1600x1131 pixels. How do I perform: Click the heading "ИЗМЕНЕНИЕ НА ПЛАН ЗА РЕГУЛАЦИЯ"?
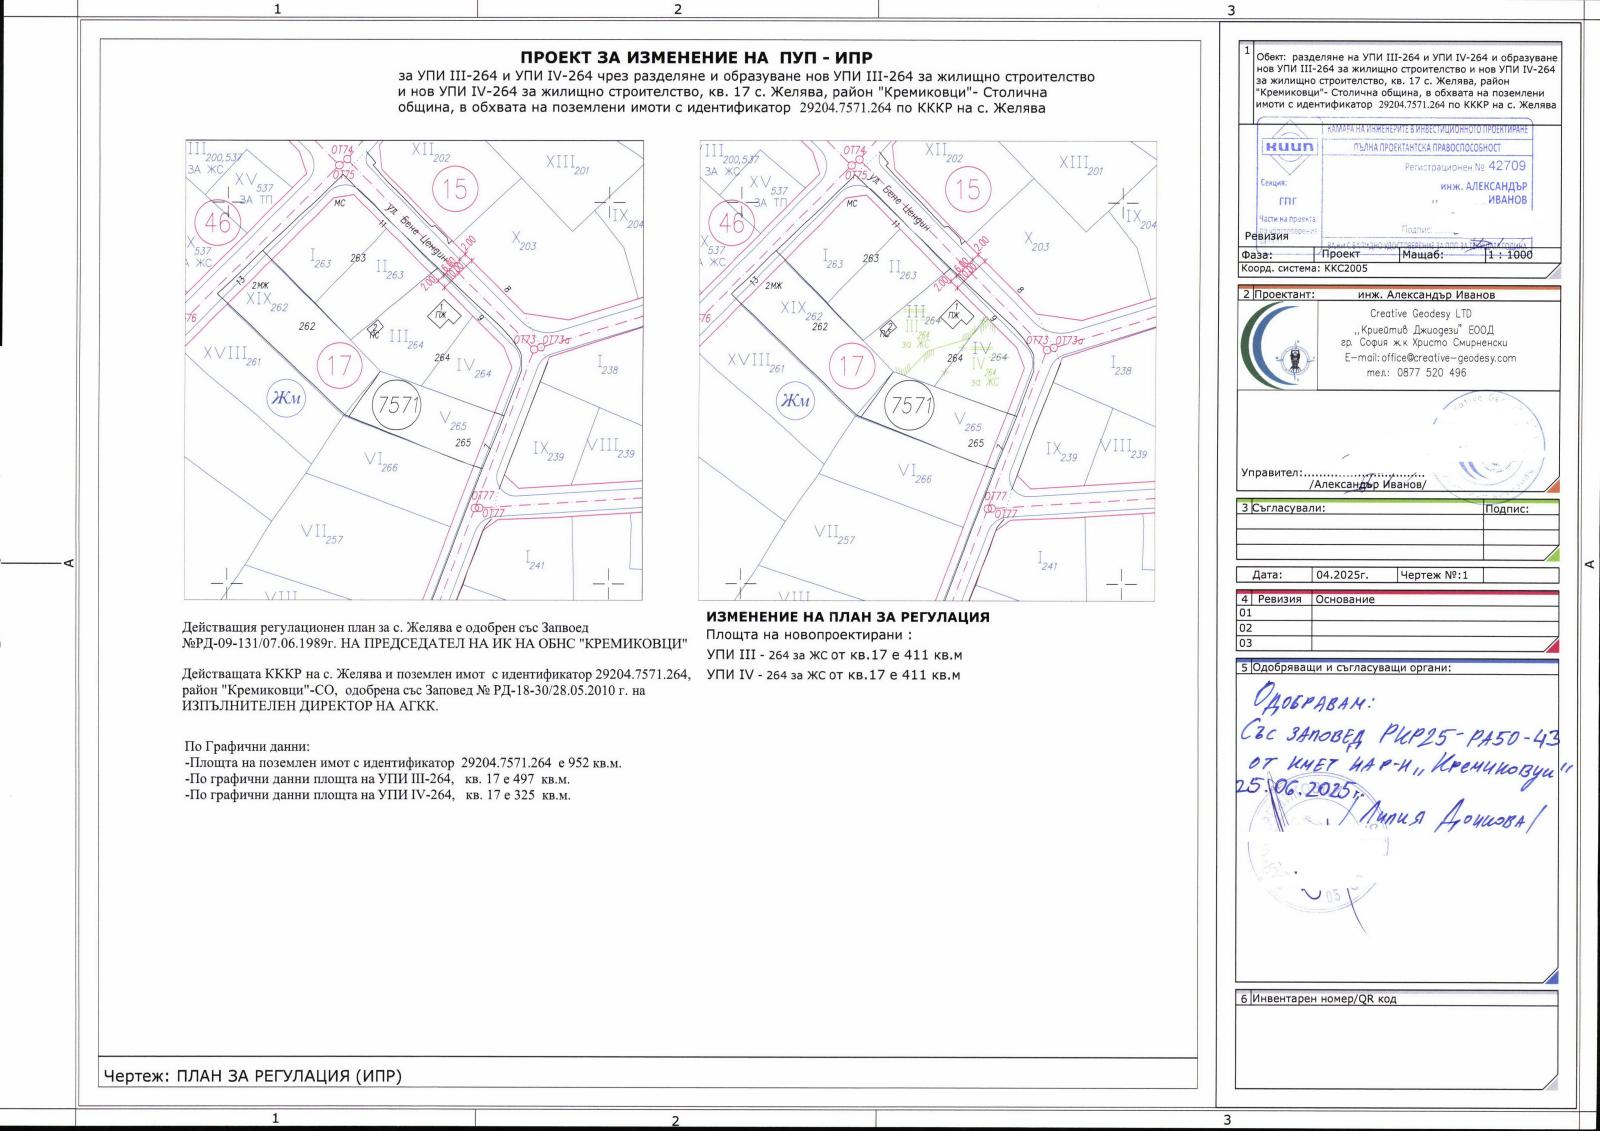point(848,617)
